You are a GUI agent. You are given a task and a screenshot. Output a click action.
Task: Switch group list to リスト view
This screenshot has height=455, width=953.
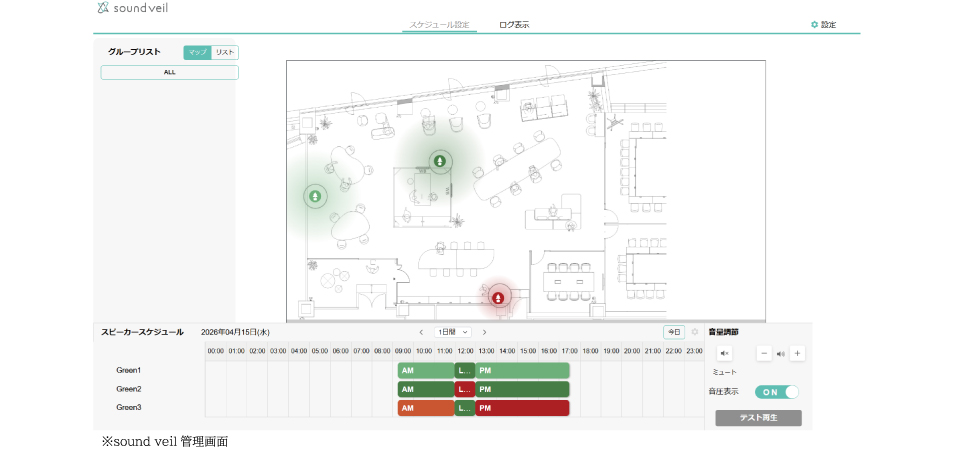(x=225, y=53)
